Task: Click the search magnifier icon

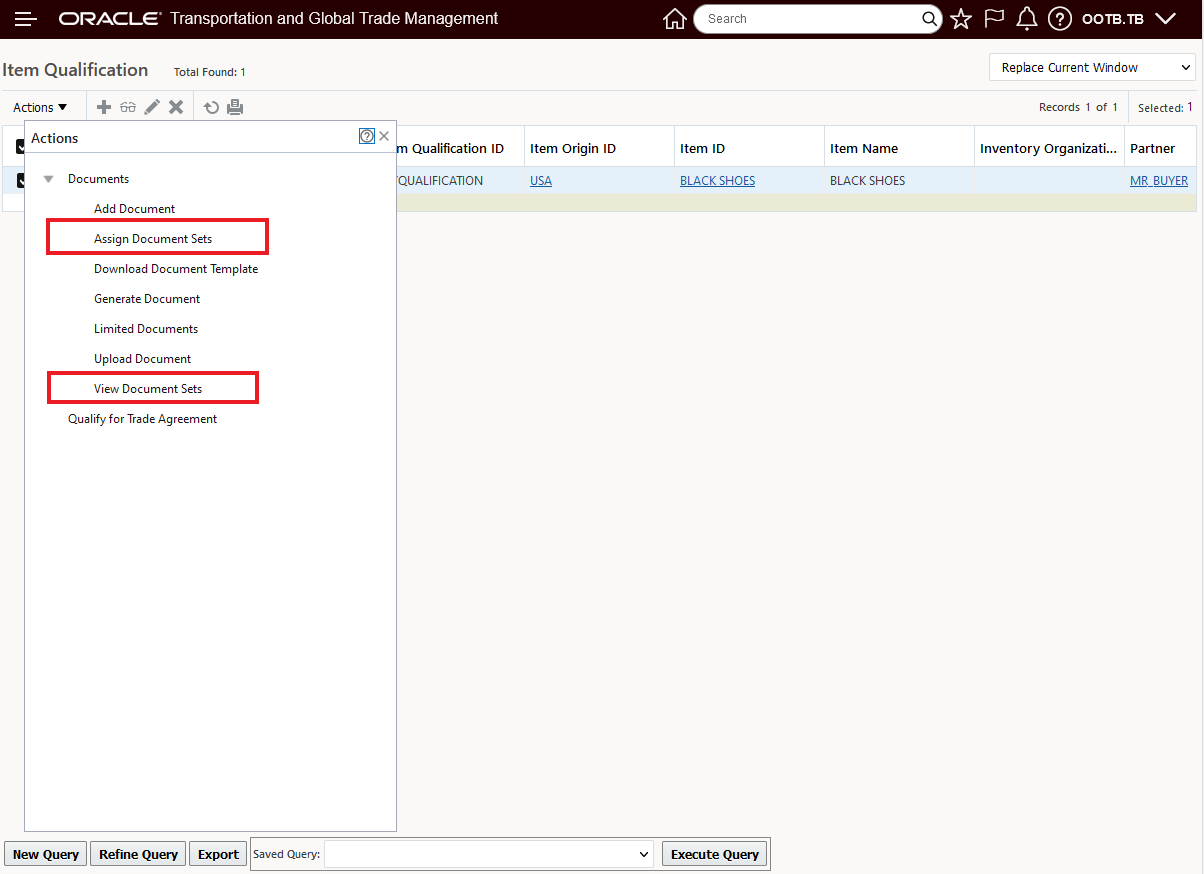Action: pyautogui.click(x=930, y=19)
